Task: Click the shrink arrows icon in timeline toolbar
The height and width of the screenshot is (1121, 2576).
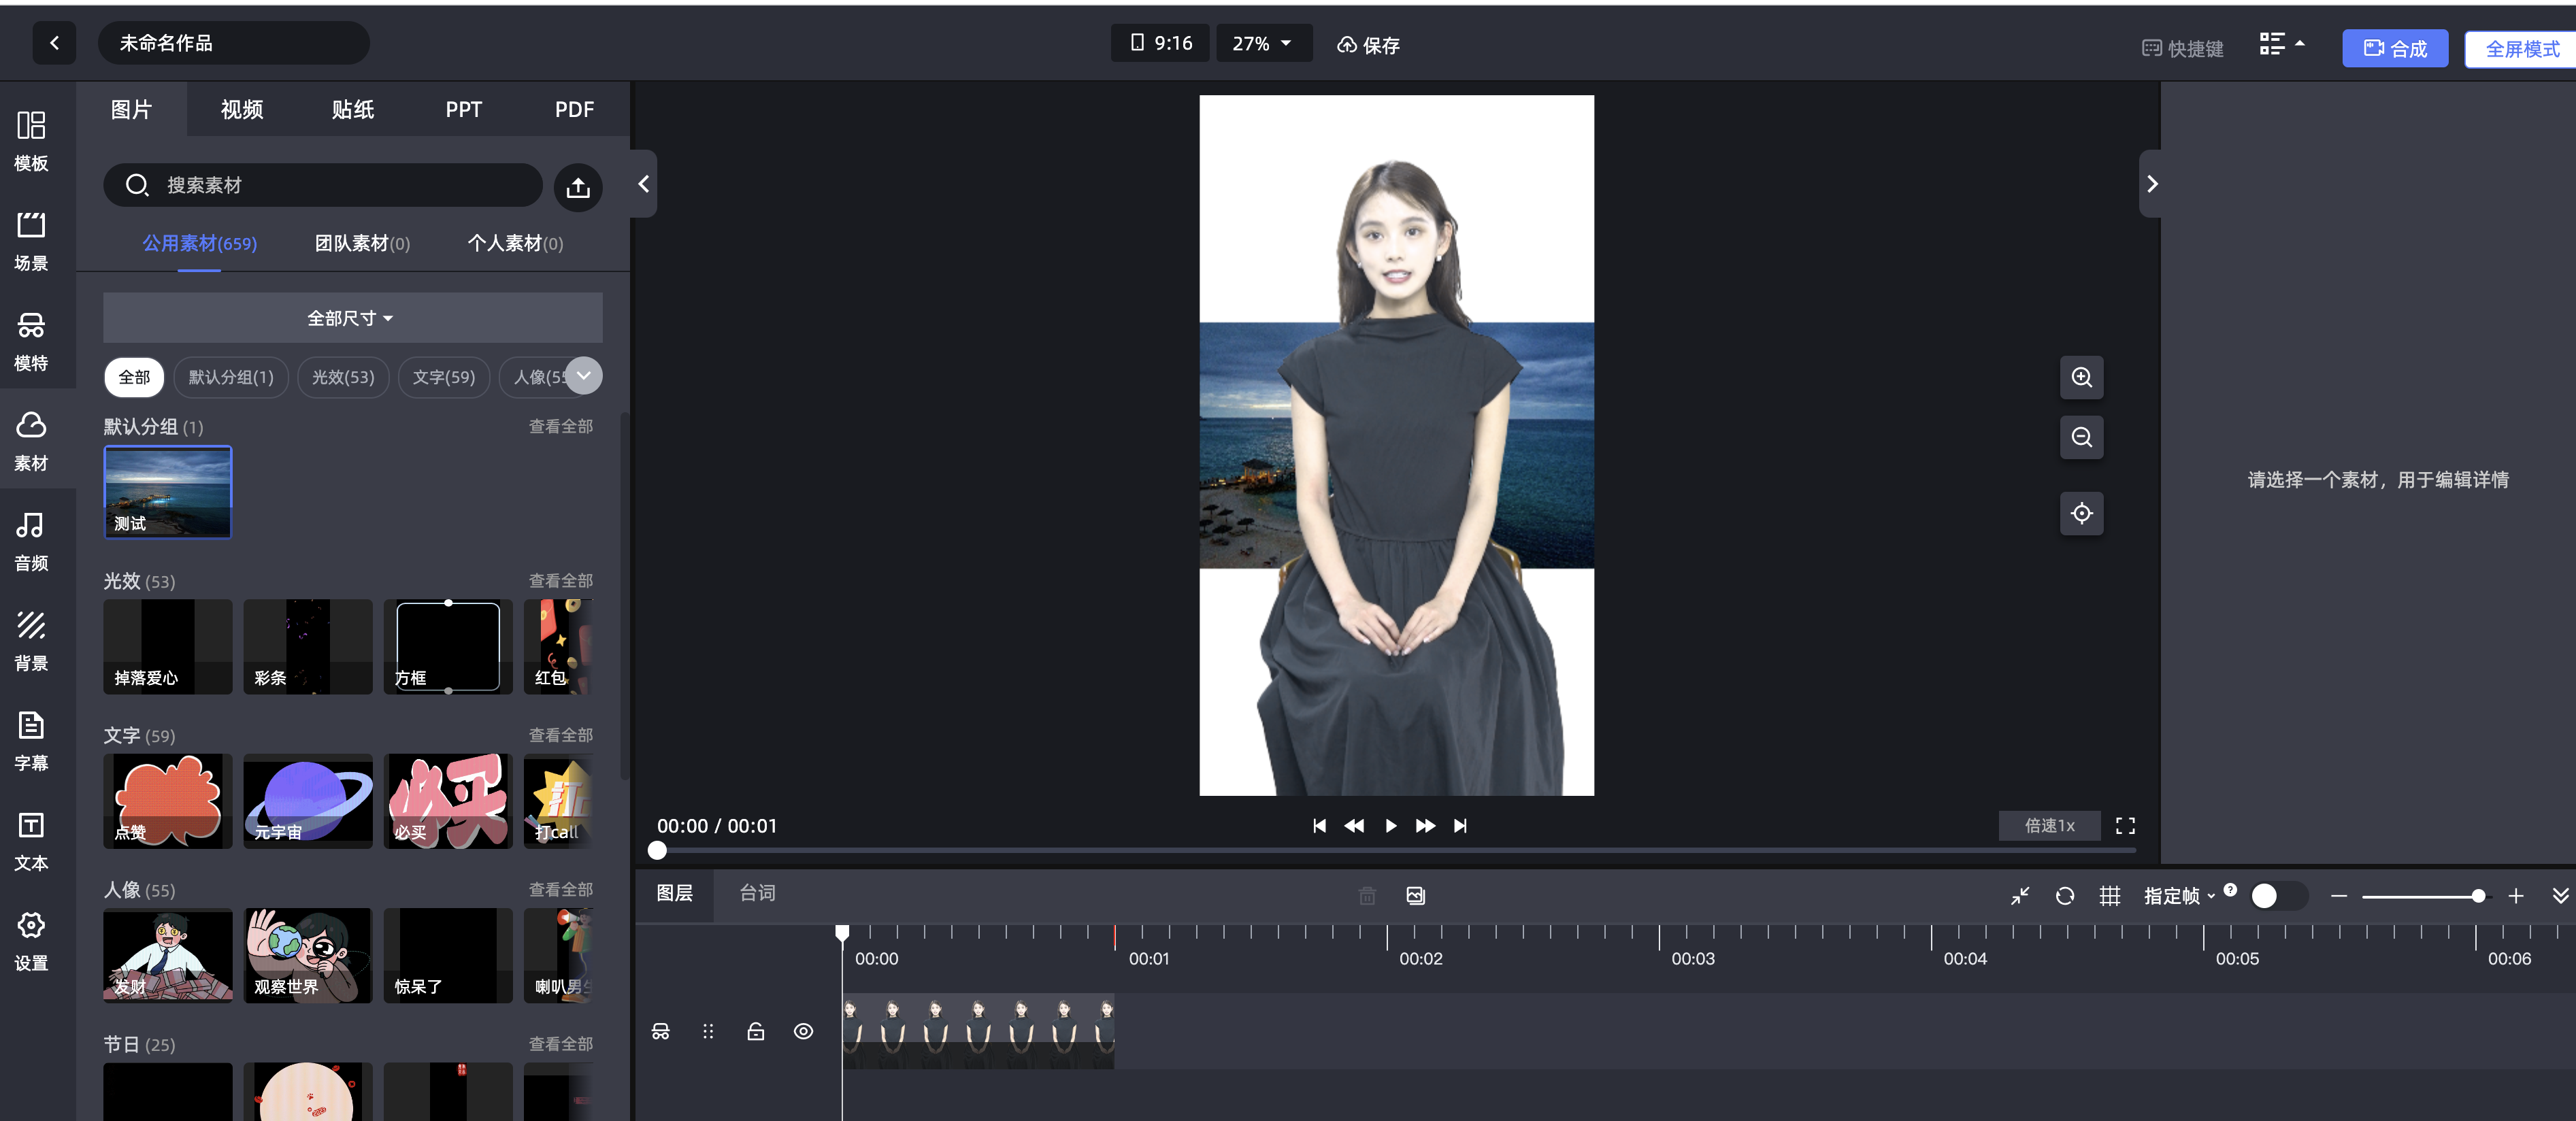Action: pyautogui.click(x=2020, y=895)
